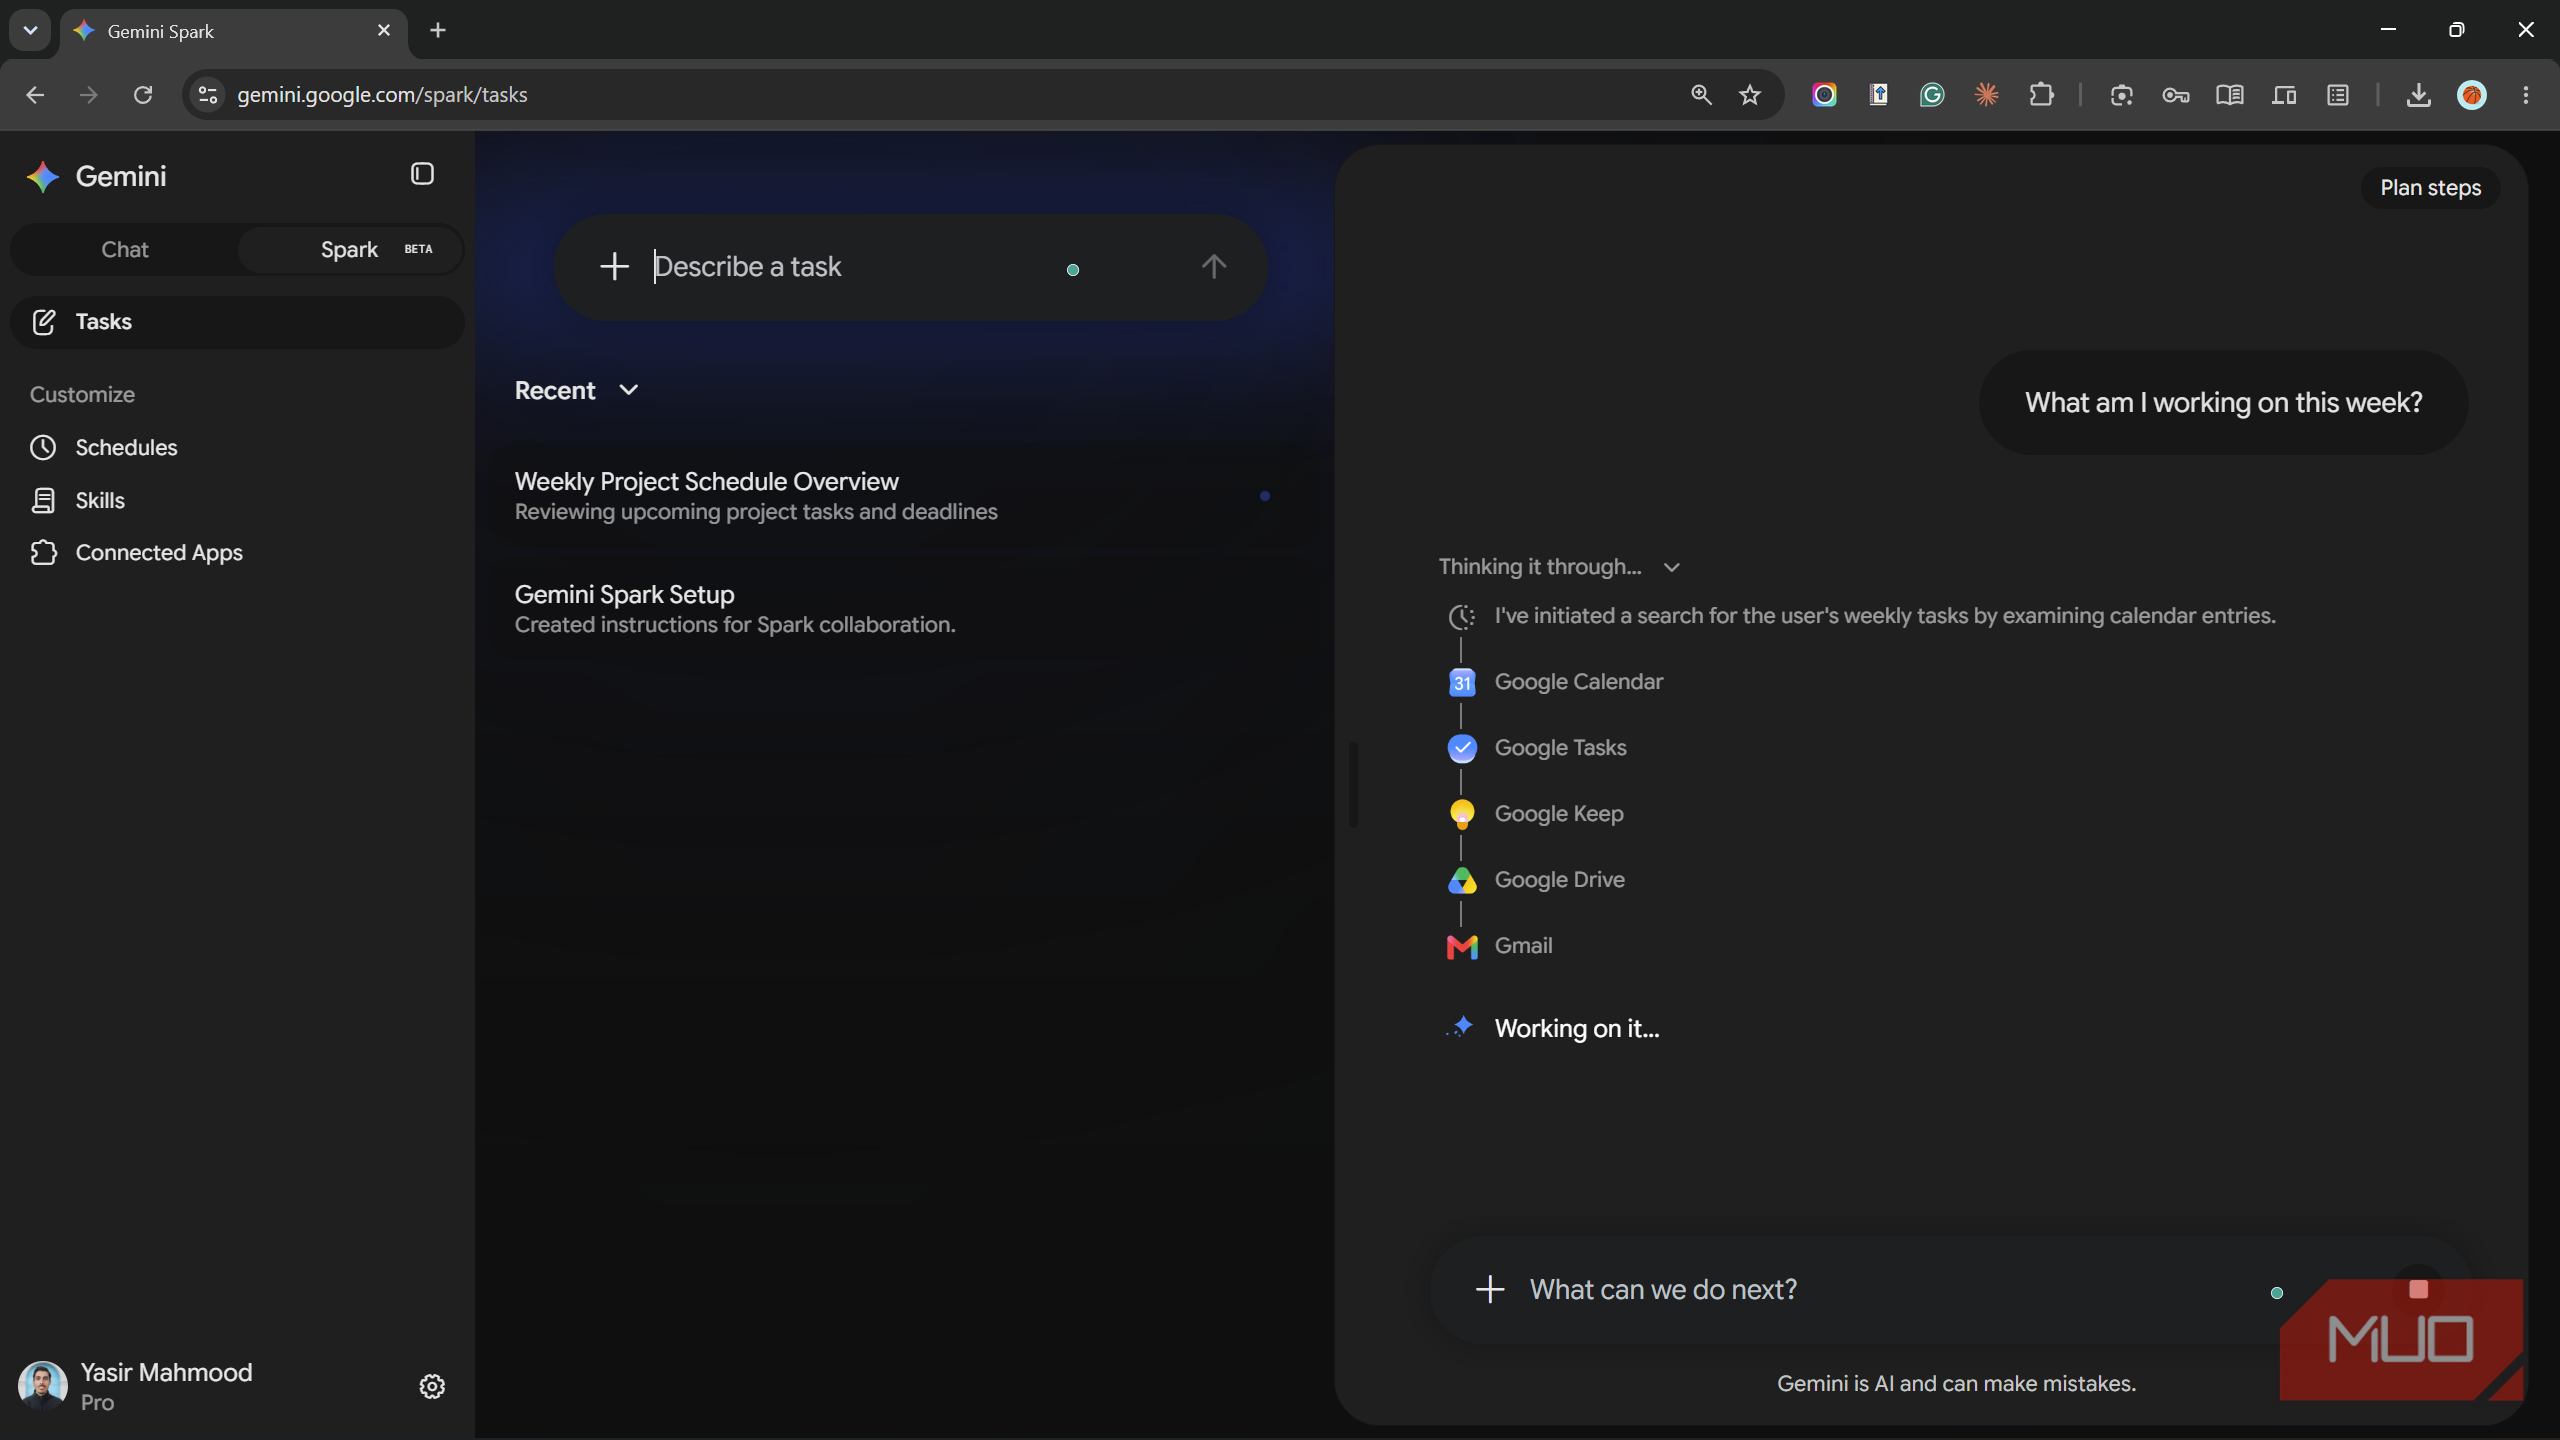Click the Google Drive step icon
Screen dimensions: 2560x1440
(x=1462, y=880)
